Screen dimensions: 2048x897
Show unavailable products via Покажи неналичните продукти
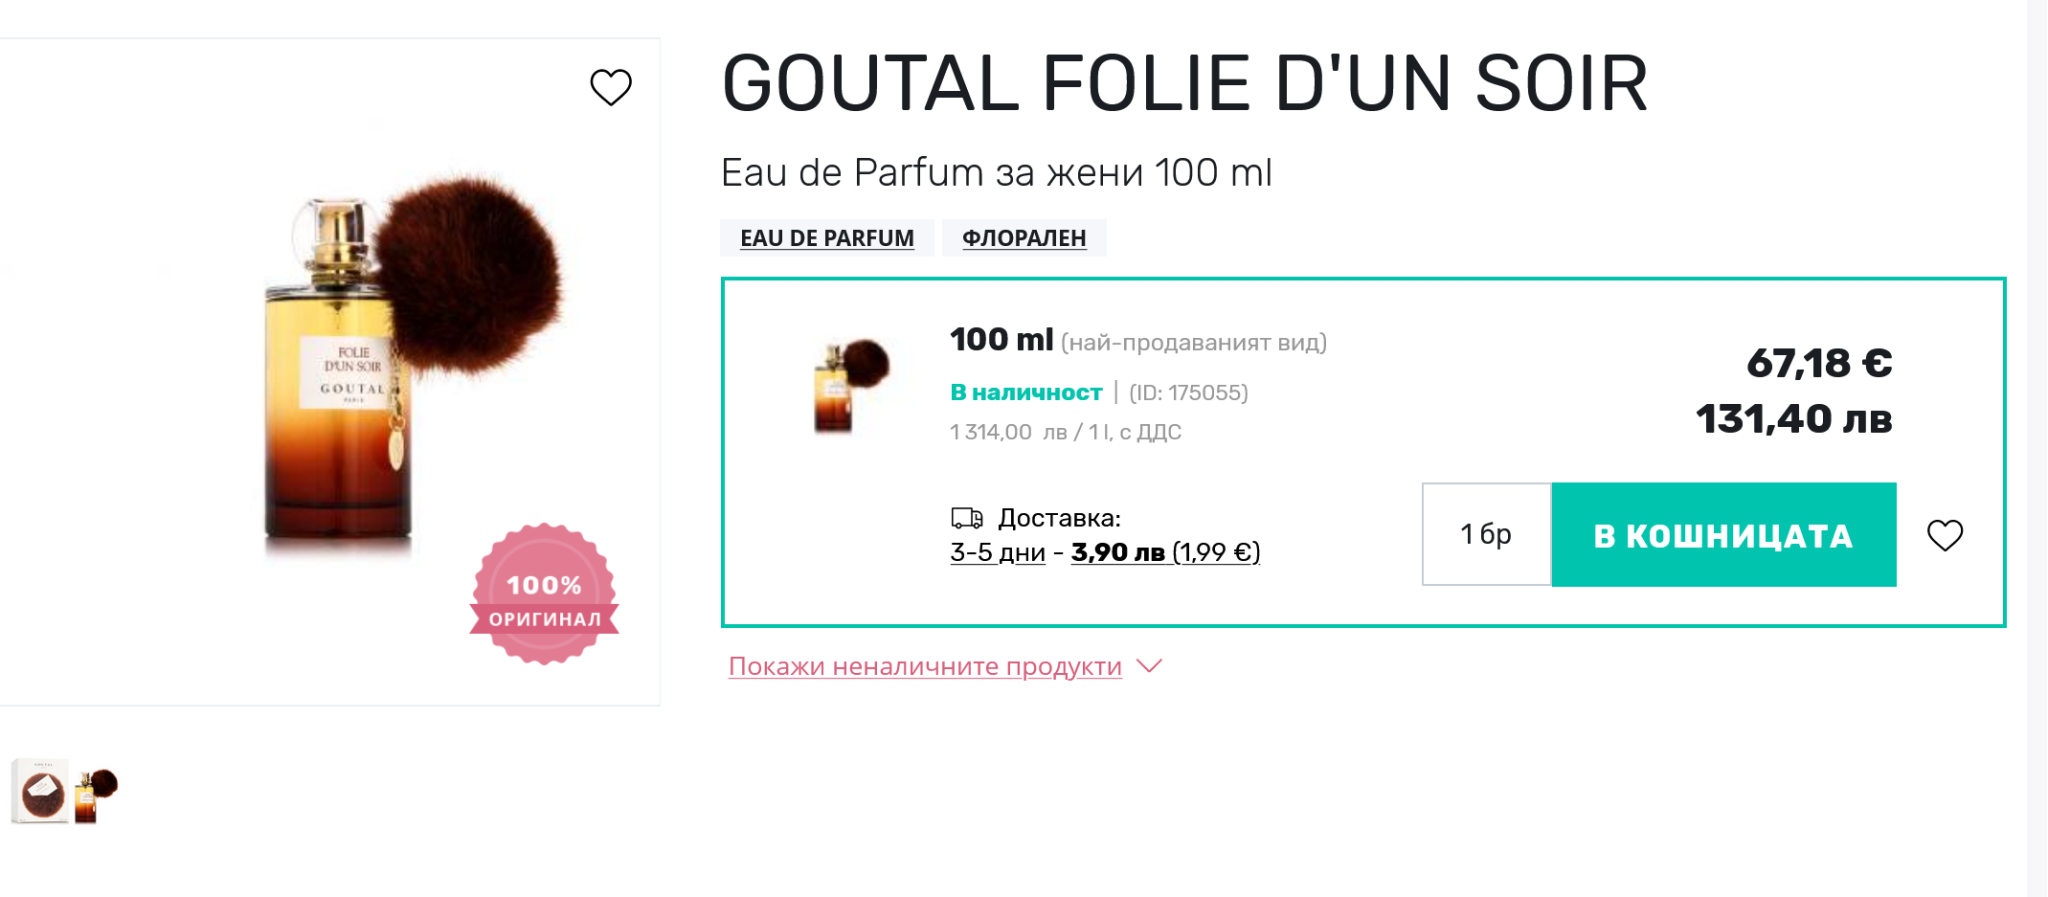click(925, 666)
